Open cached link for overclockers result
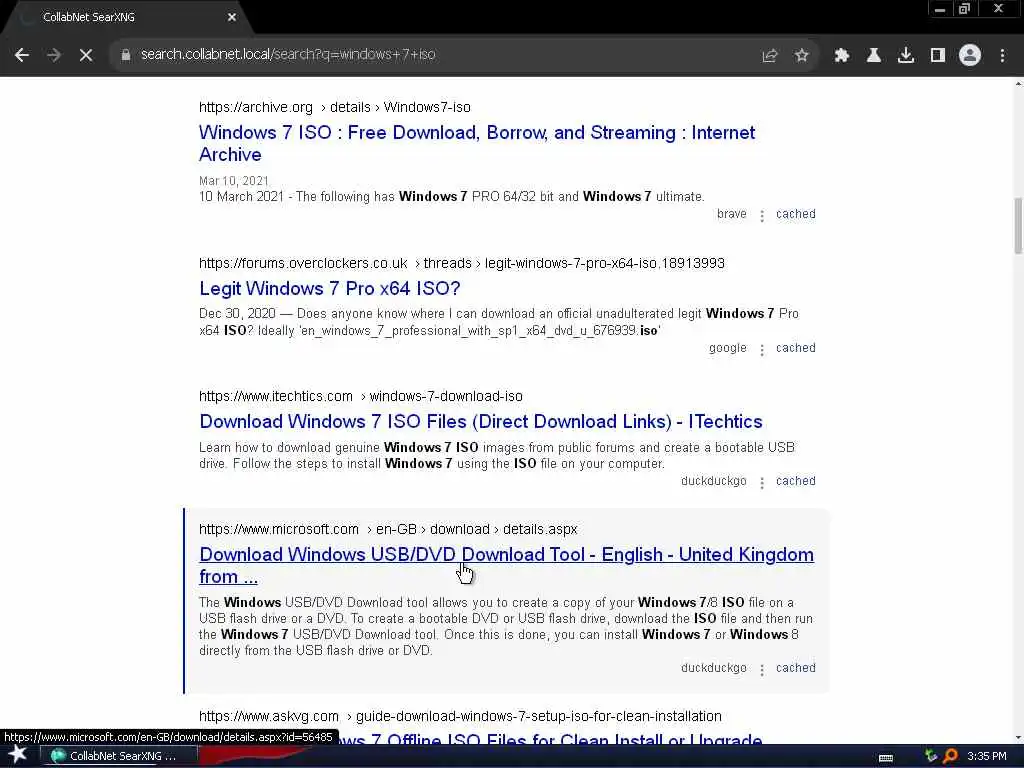 click(795, 348)
